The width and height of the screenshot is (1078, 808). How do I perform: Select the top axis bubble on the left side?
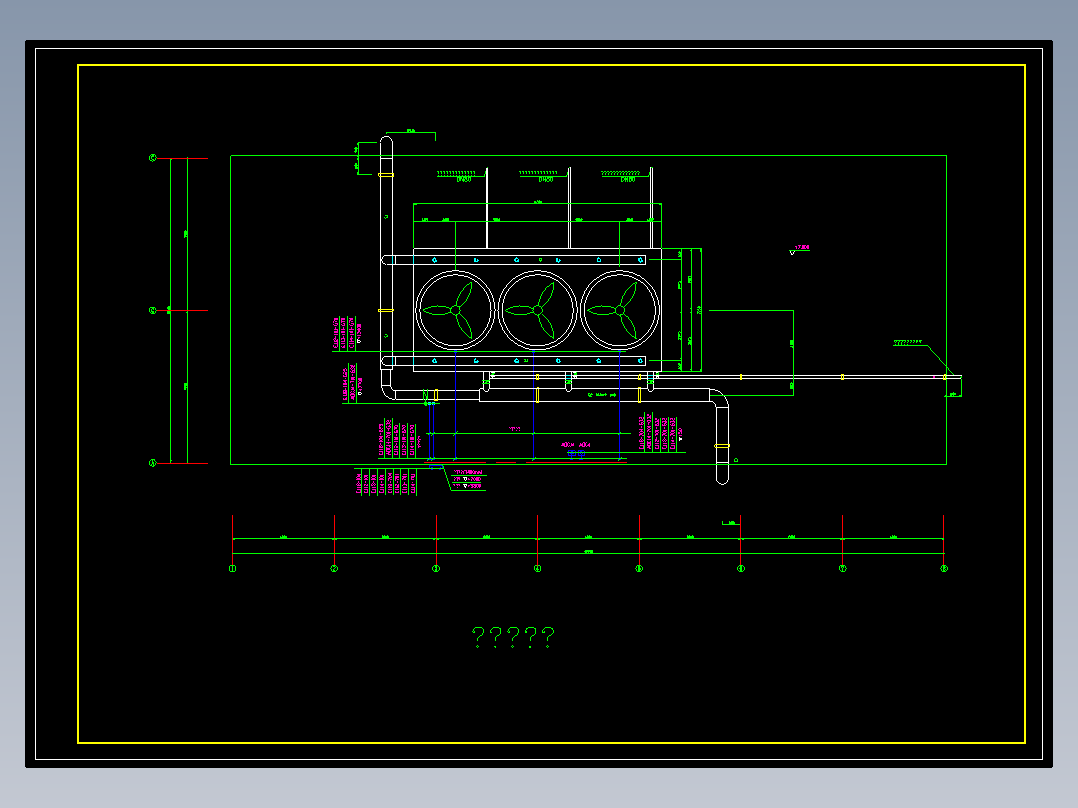pos(153,158)
